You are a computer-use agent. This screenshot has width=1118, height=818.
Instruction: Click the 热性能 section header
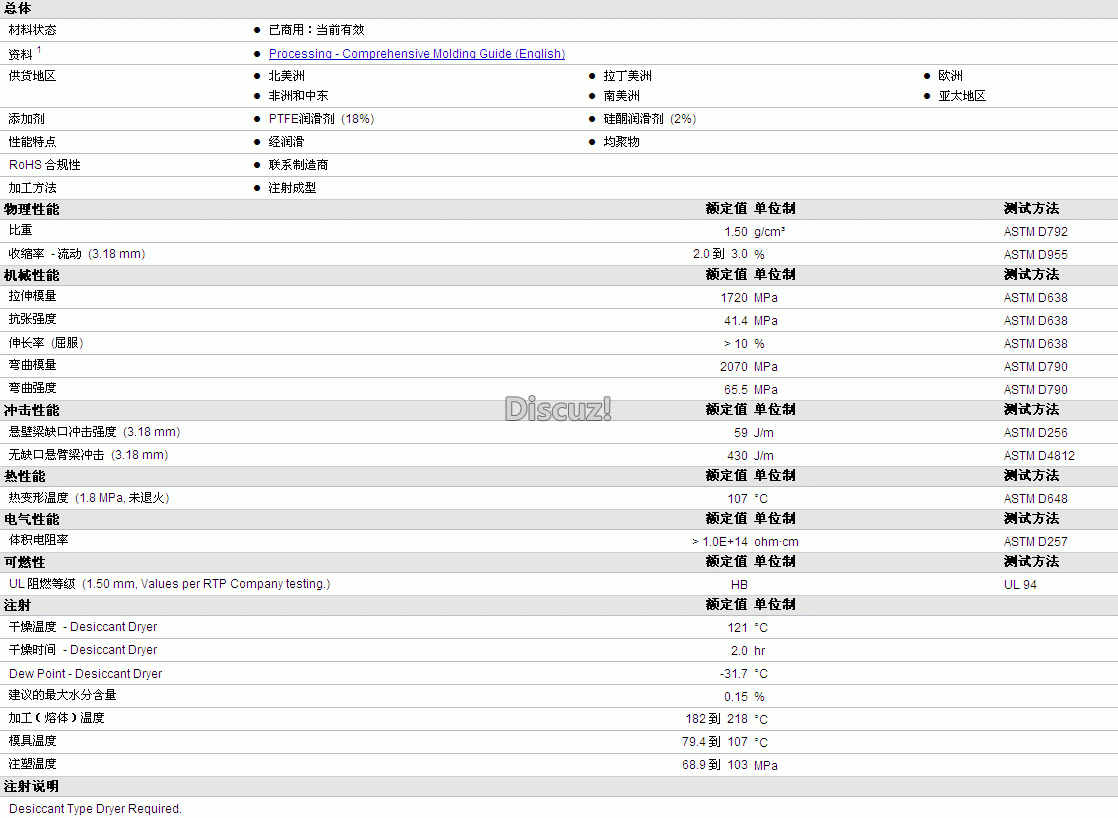pos(25,476)
